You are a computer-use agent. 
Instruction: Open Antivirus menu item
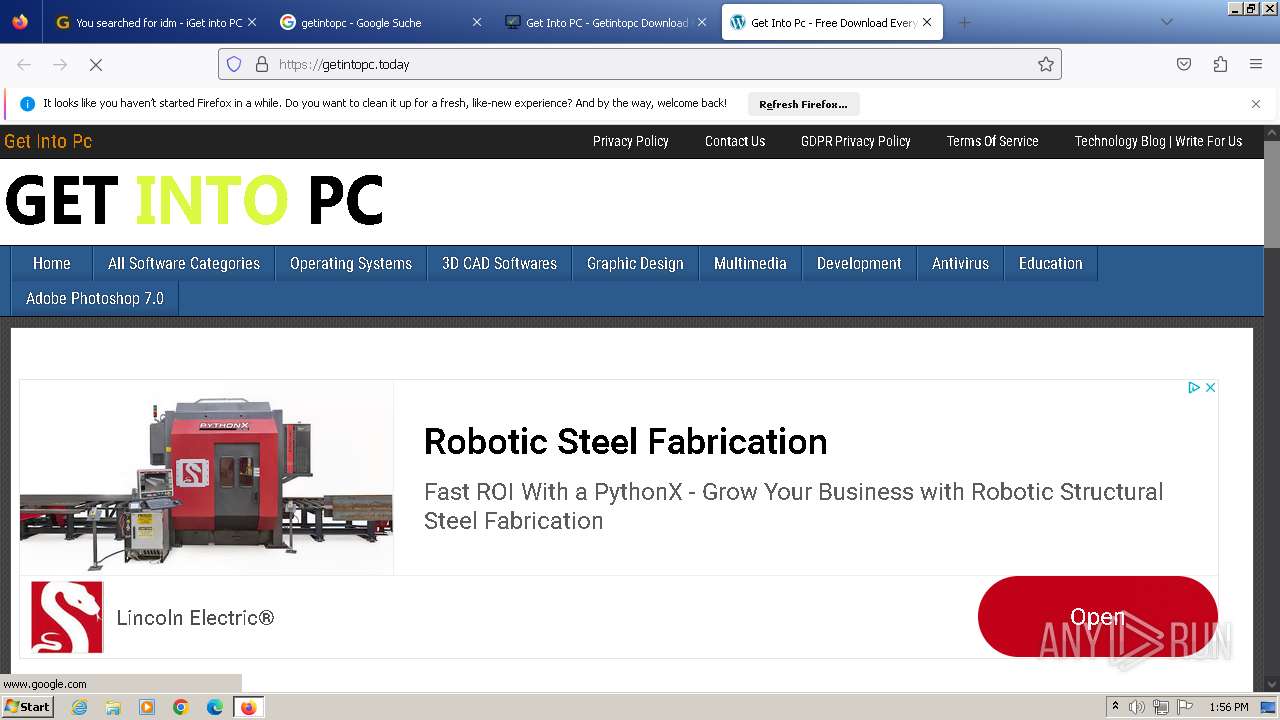(960, 264)
